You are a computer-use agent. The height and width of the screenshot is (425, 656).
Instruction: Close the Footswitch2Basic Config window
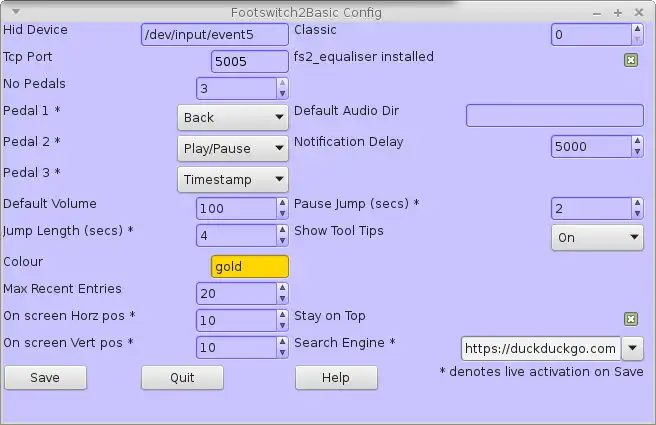pos(639,13)
